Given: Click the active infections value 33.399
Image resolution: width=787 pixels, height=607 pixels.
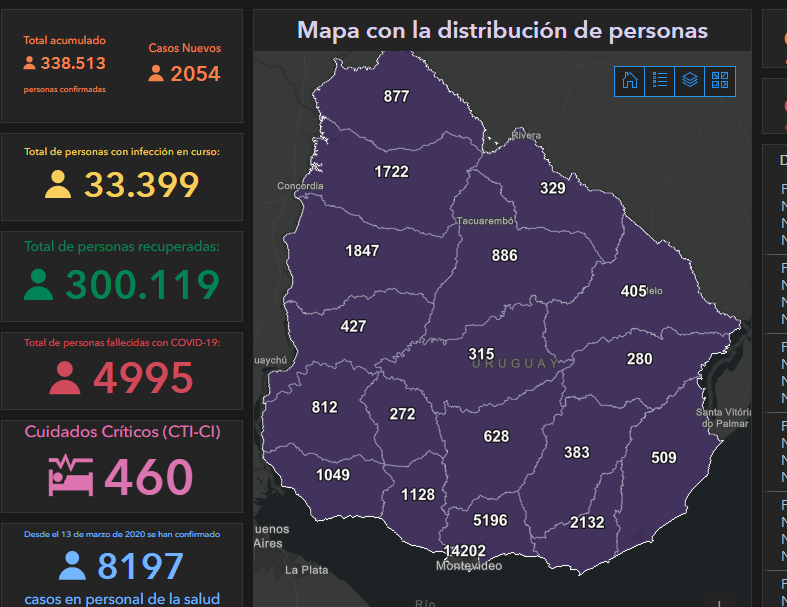Looking at the screenshot, I should tap(142, 185).
